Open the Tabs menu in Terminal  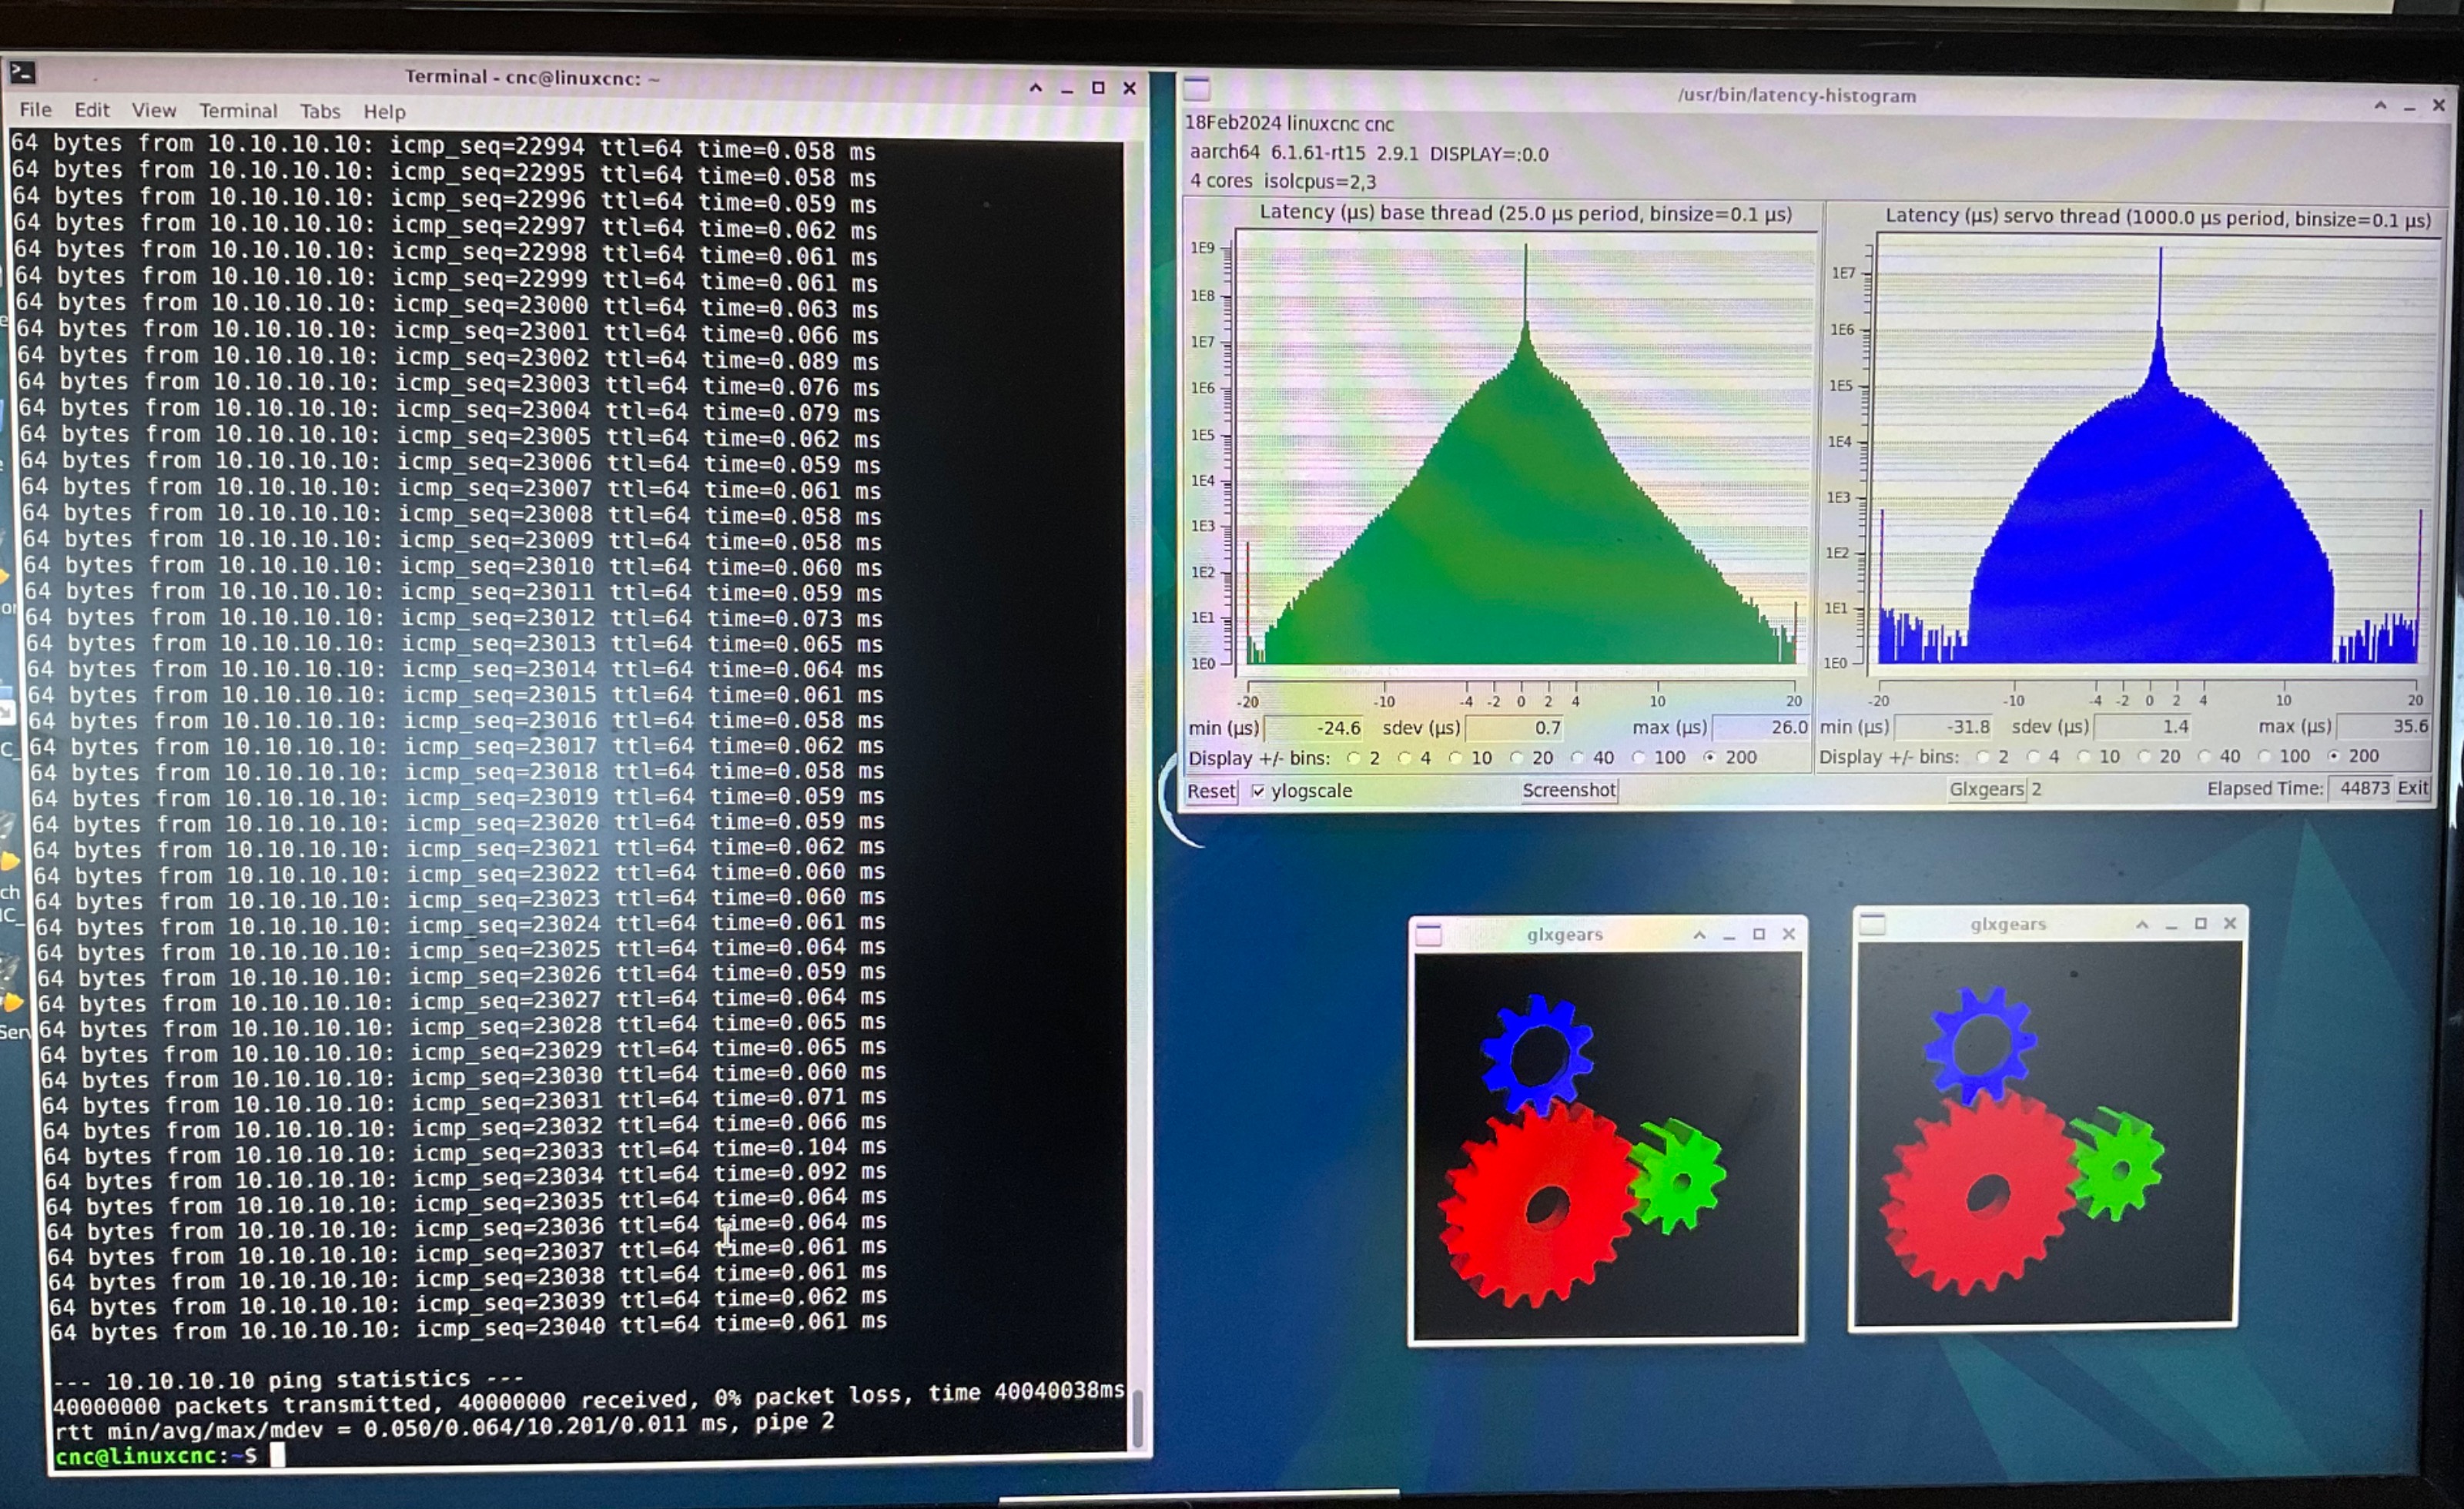coord(320,111)
